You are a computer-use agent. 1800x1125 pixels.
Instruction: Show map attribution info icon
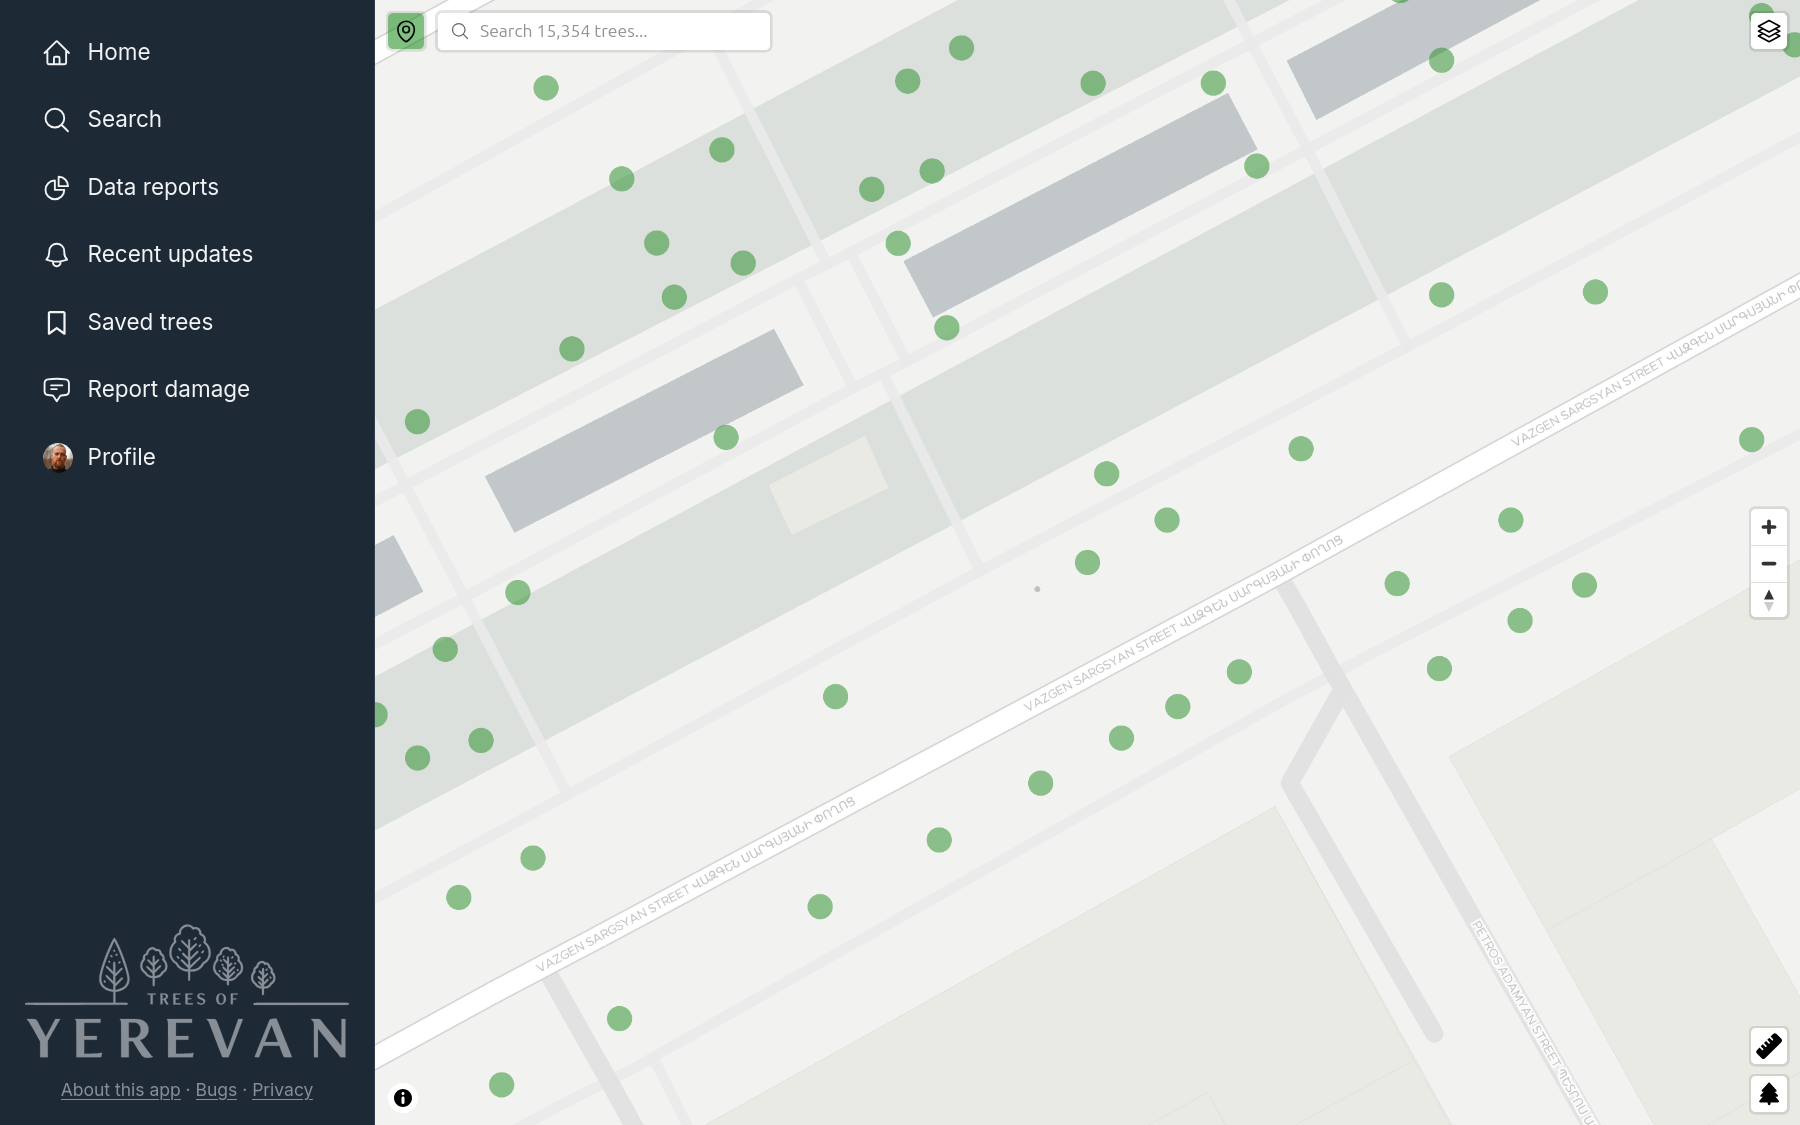pyautogui.click(x=403, y=1098)
